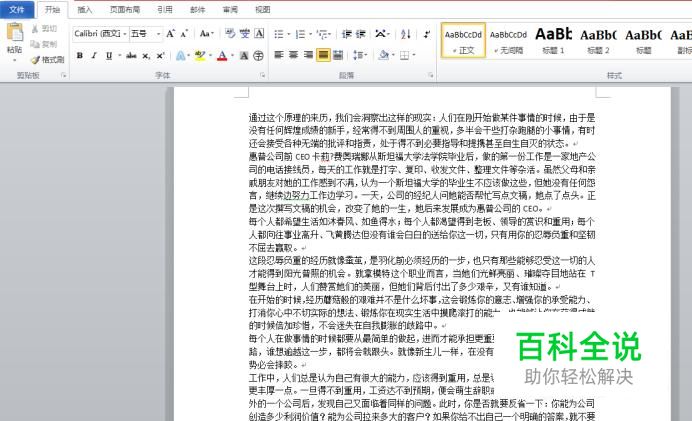
Task: Apply paragraph shading fill bucket
Action: 384,55
